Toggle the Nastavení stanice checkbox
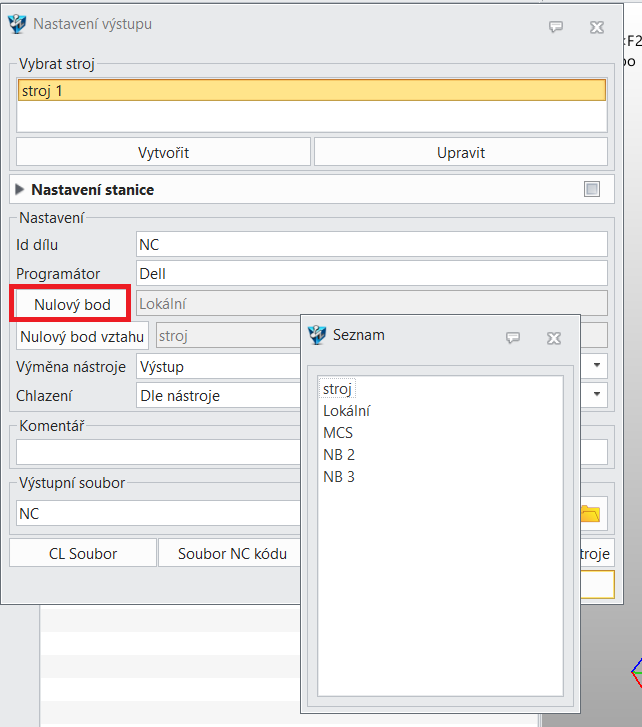642x727 pixels. [592, 189]
